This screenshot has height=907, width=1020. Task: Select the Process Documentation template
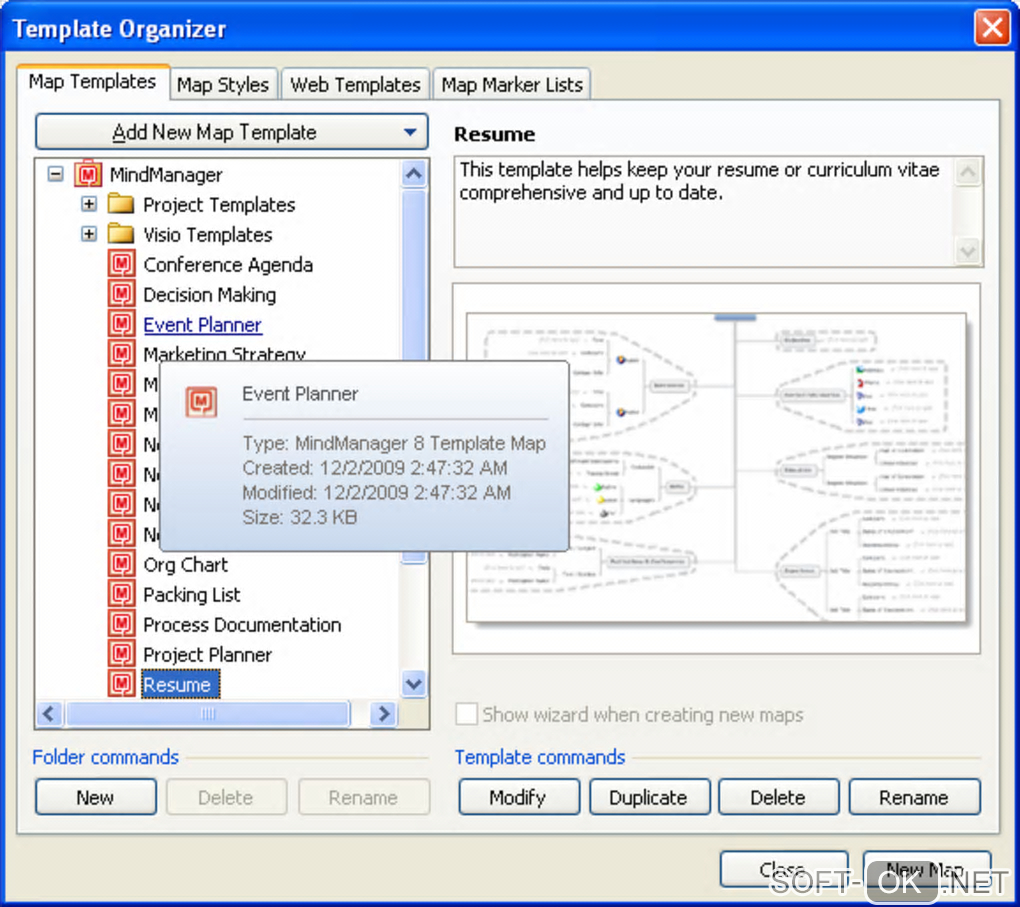click(x=242, y=625)
